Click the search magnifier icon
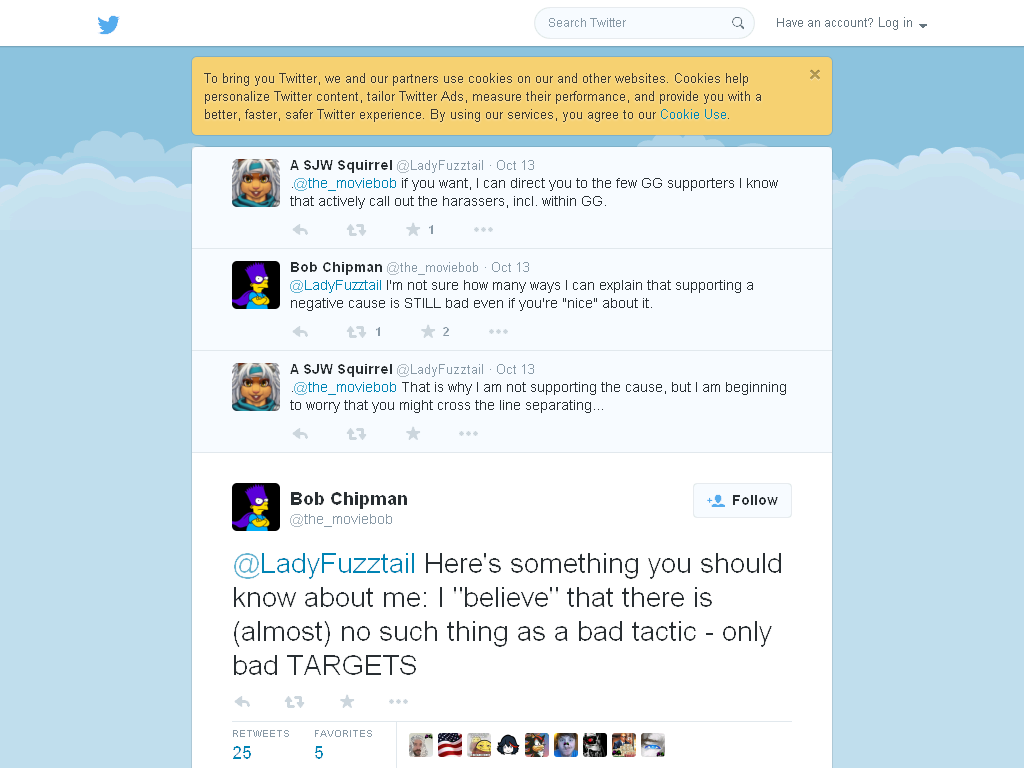Image resolution: width=1024 pixels, height=768 pixels. coord(738,23)
